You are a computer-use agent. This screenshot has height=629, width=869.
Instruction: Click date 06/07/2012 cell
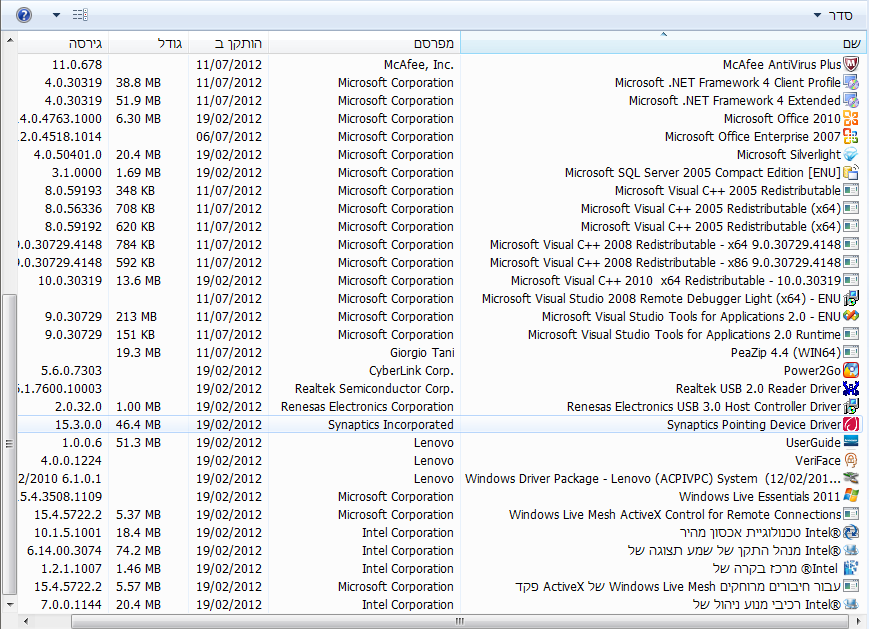229,136
